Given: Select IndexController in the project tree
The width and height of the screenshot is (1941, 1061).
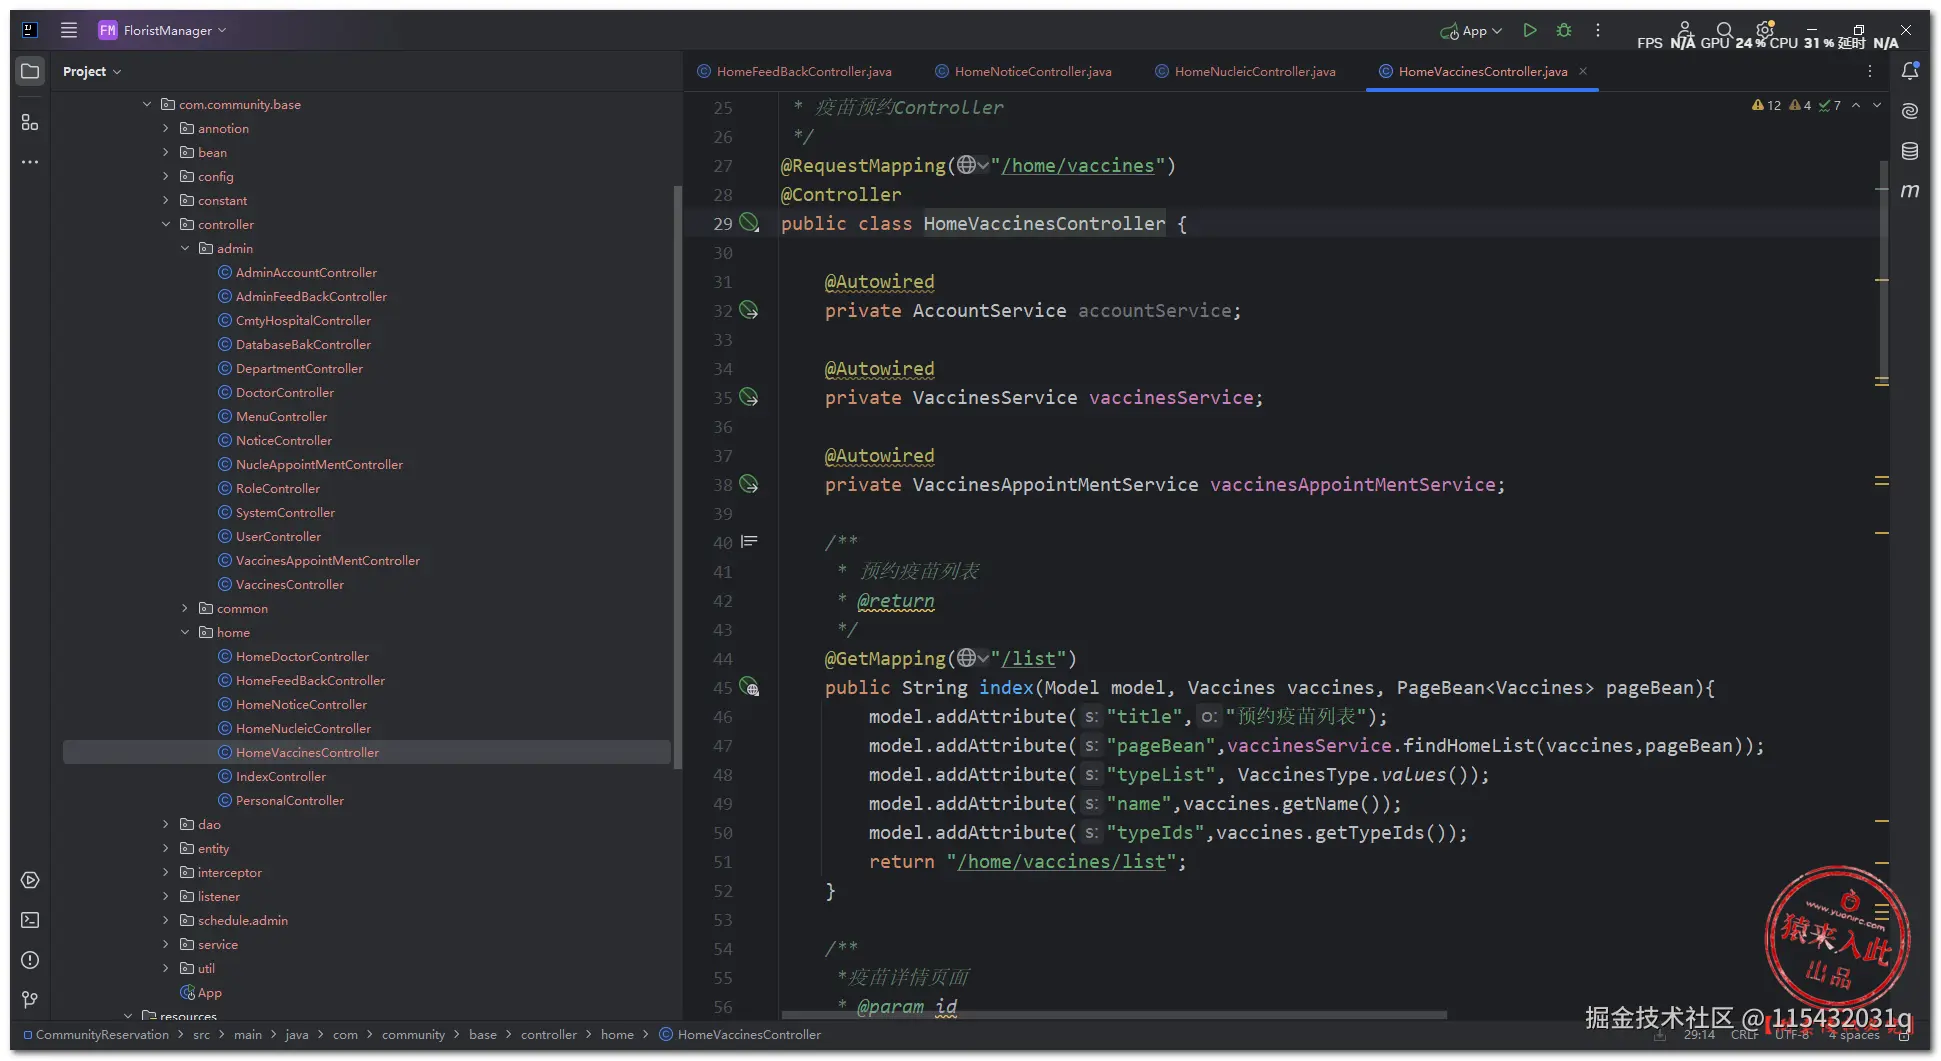Looking at the screenshot, I should [280, 777].
